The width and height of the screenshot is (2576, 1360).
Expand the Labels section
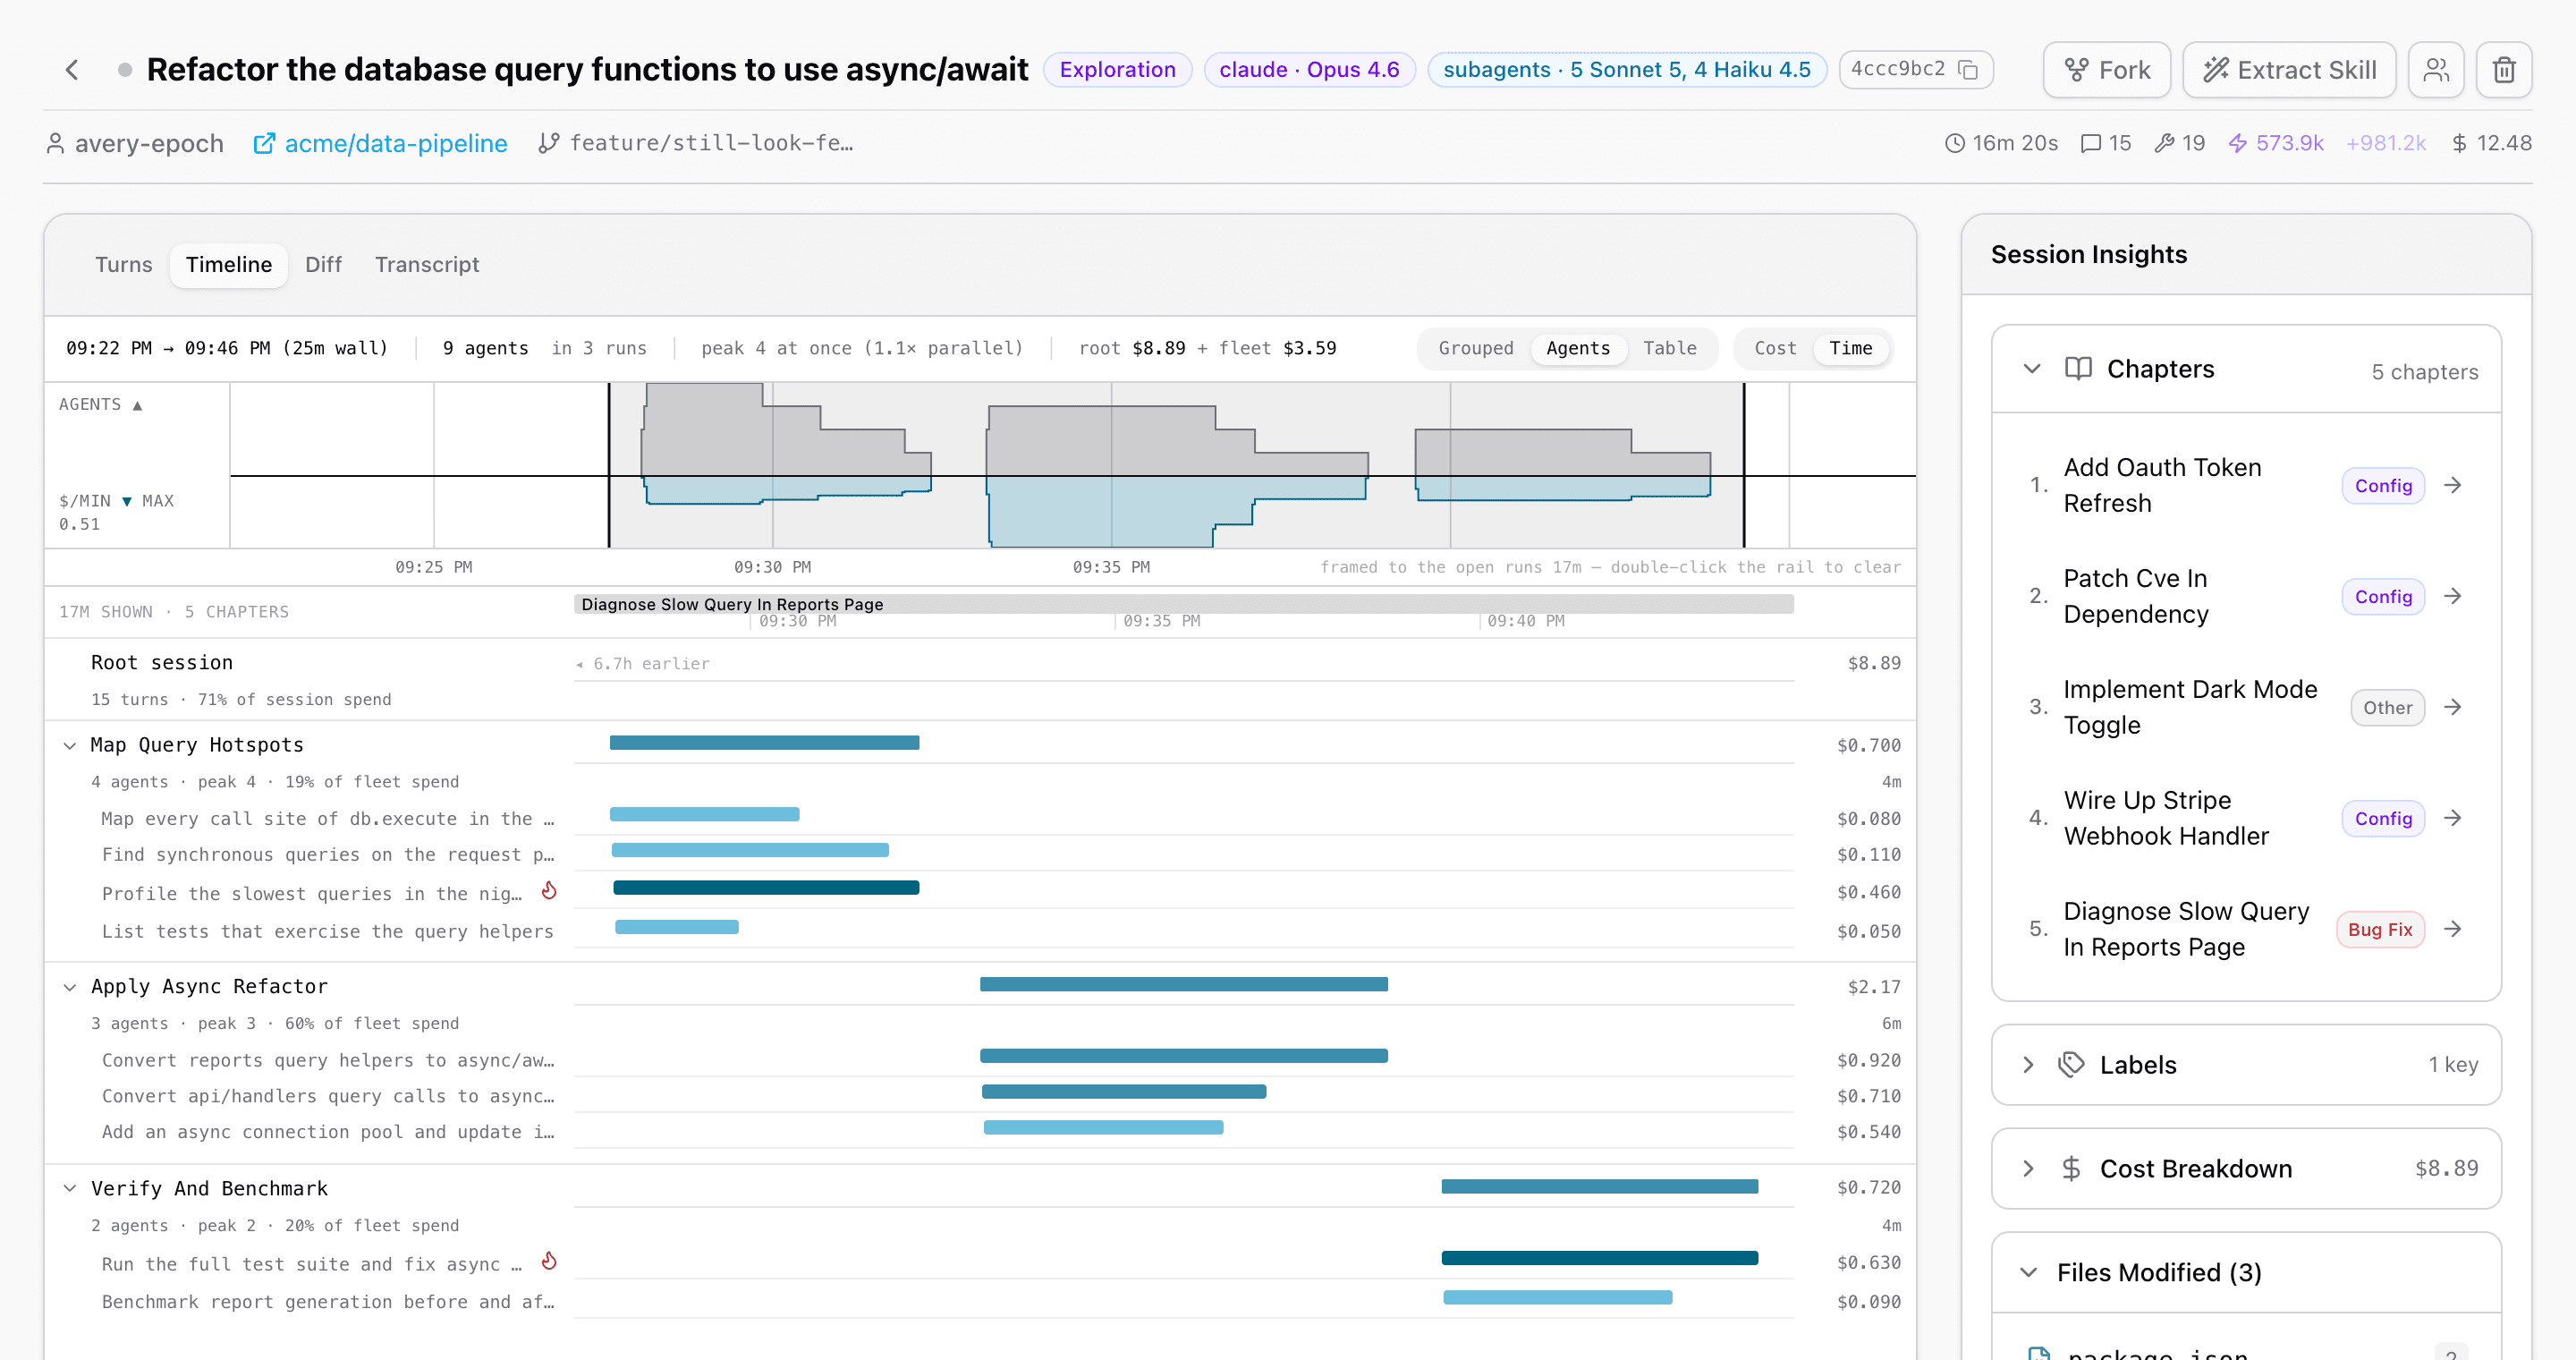pos(2028,1065)
